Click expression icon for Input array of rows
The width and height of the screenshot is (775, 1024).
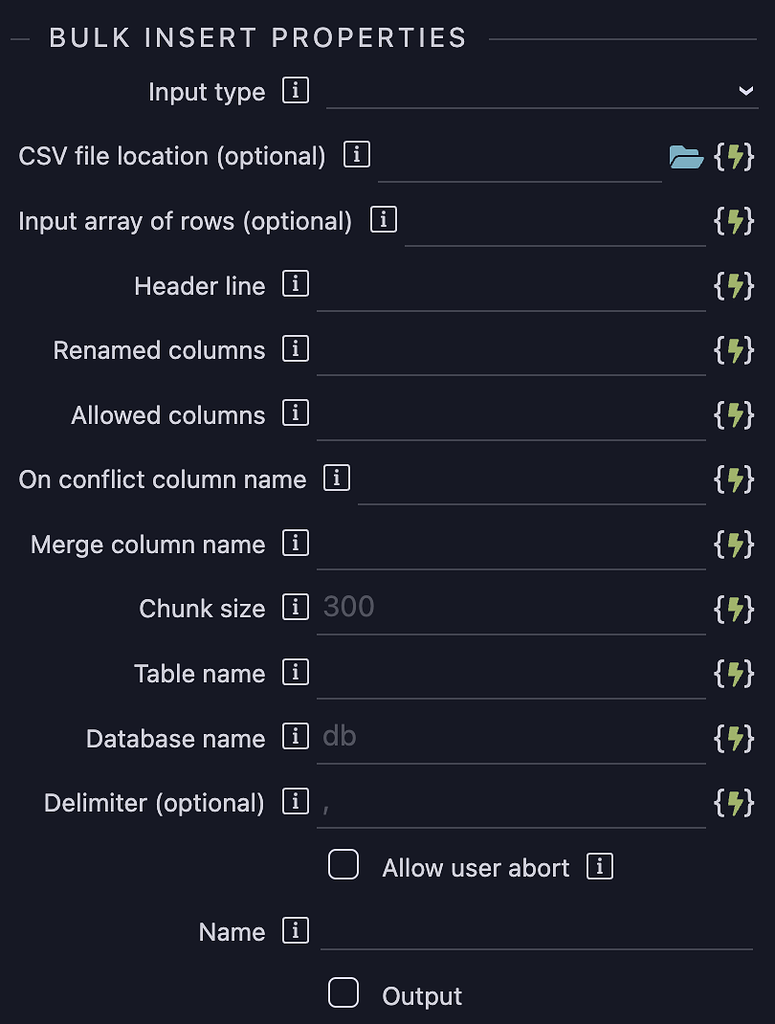[734, 221]
